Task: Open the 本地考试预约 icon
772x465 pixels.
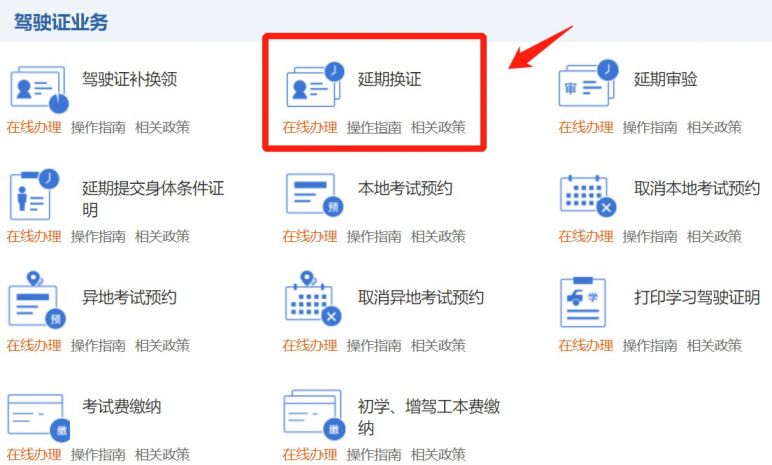Action: point(314,194)
